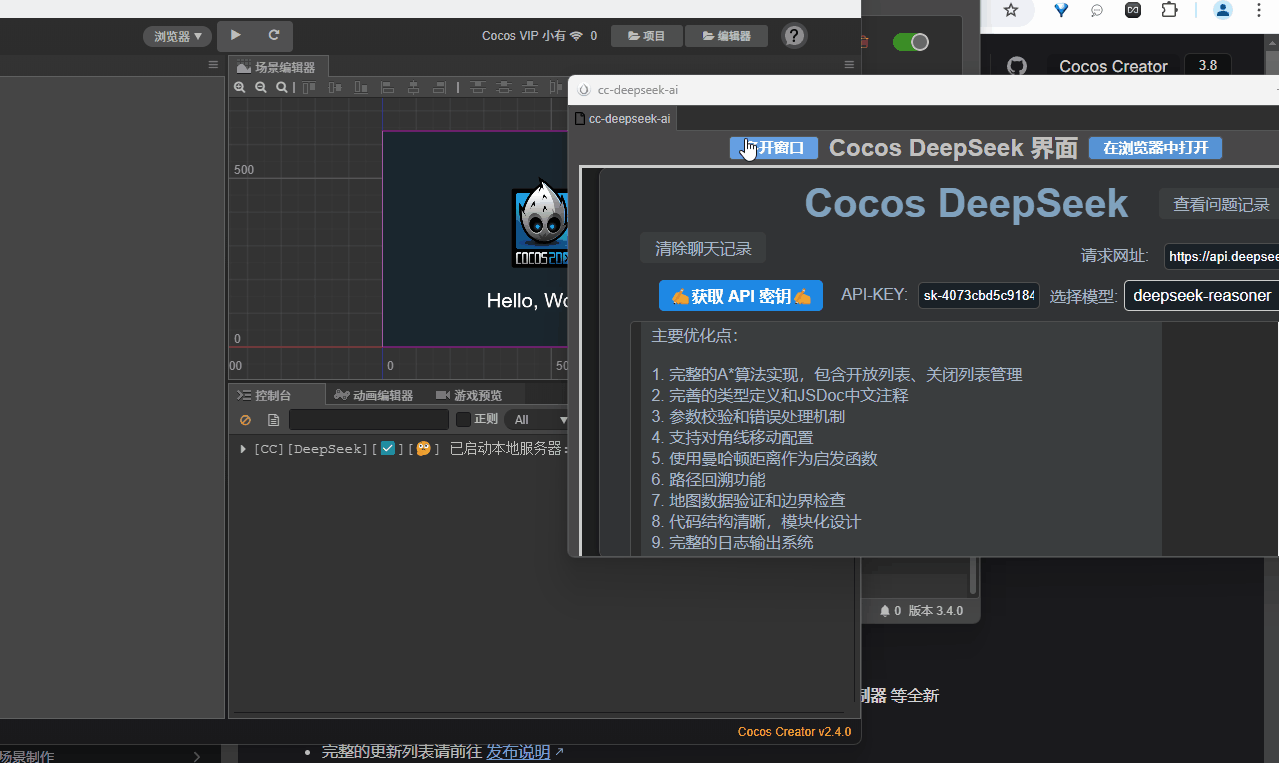Open the left panel hamburger menu
1279x763 pixels.
(213, 65)
